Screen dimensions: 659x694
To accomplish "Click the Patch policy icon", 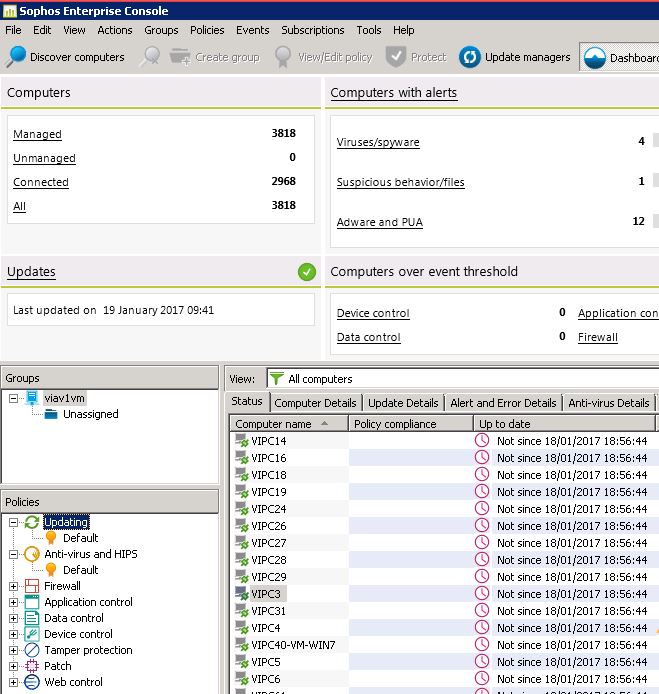I will [x=32, y=666].
